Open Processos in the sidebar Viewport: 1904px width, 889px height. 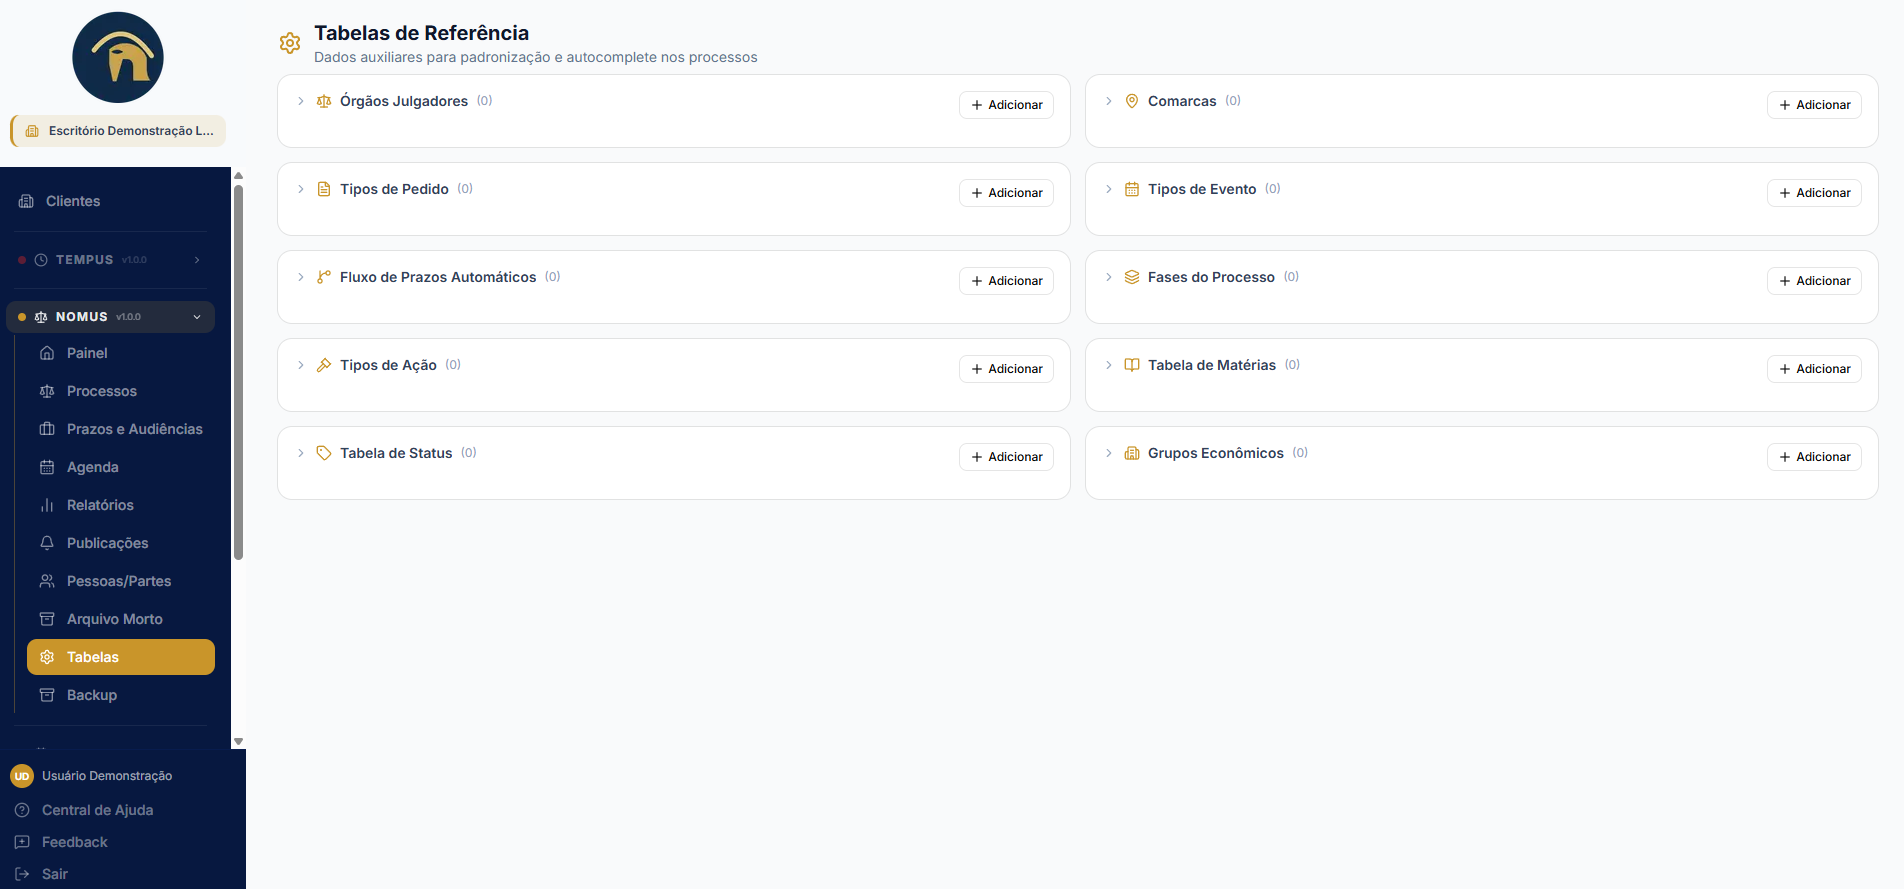click(x=121, y=391)
